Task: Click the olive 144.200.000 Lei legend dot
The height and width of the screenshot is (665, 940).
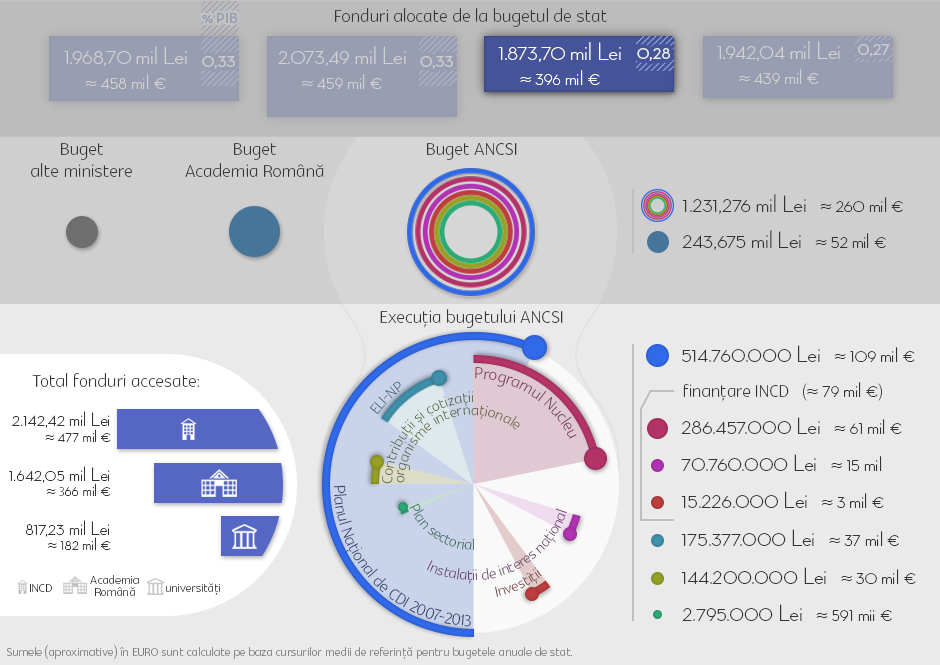Action: 658,578
